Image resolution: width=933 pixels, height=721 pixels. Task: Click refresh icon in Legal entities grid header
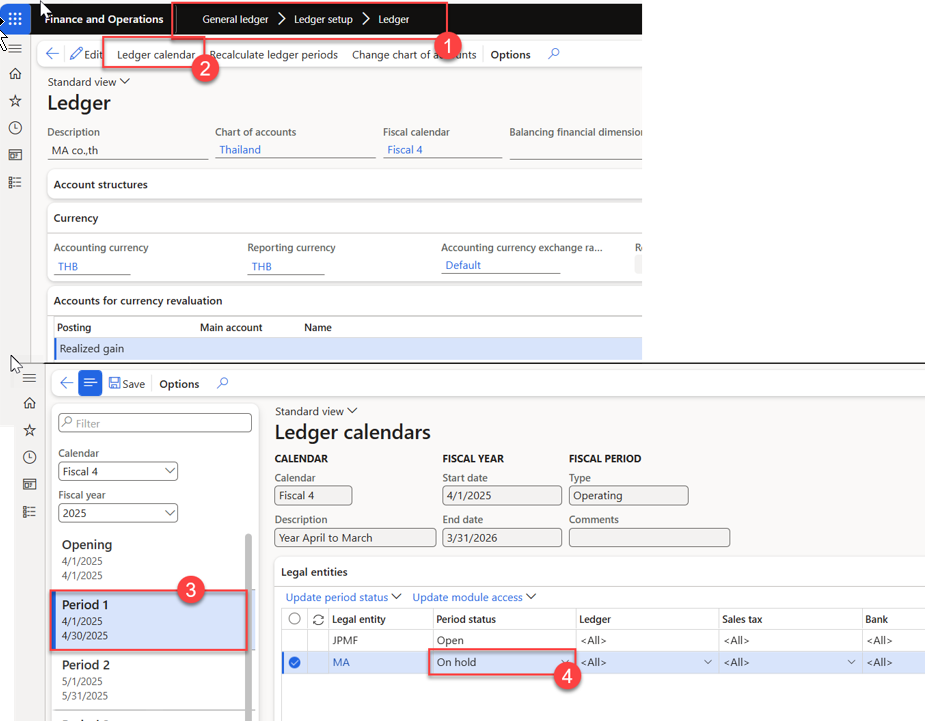click(x=318, y=620)
